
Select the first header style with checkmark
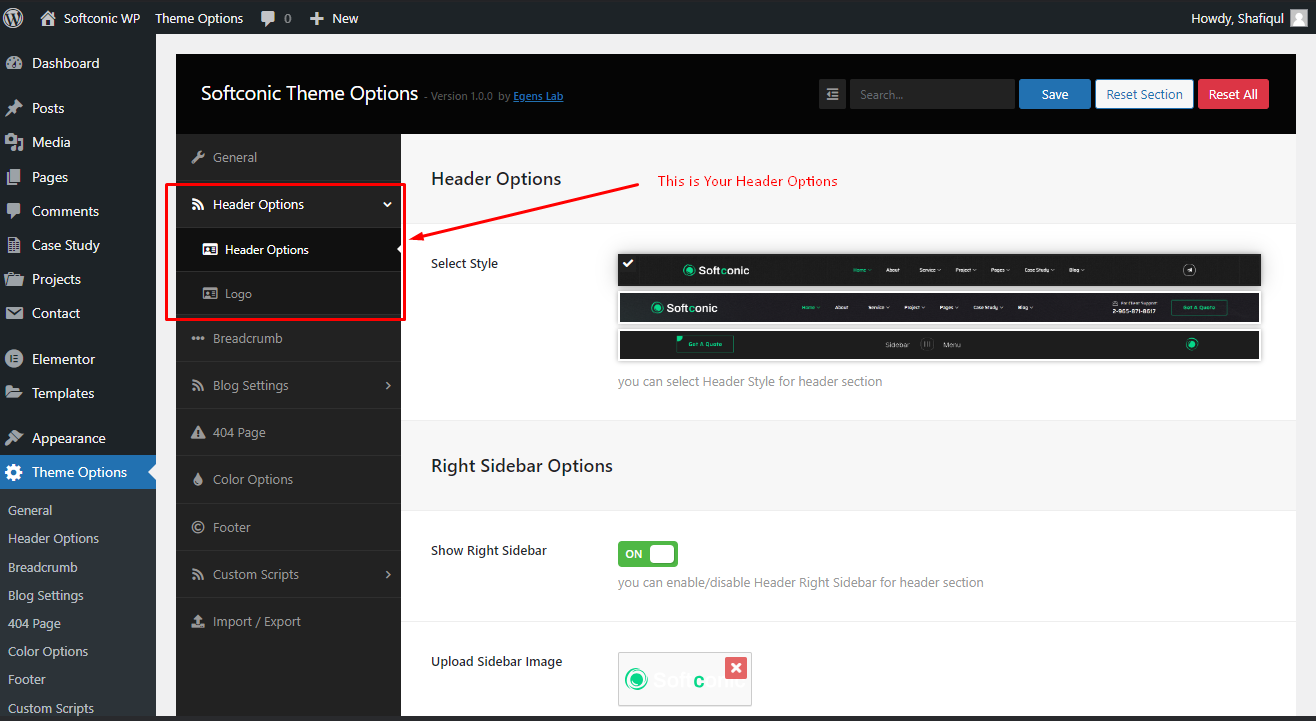[939, 270]
